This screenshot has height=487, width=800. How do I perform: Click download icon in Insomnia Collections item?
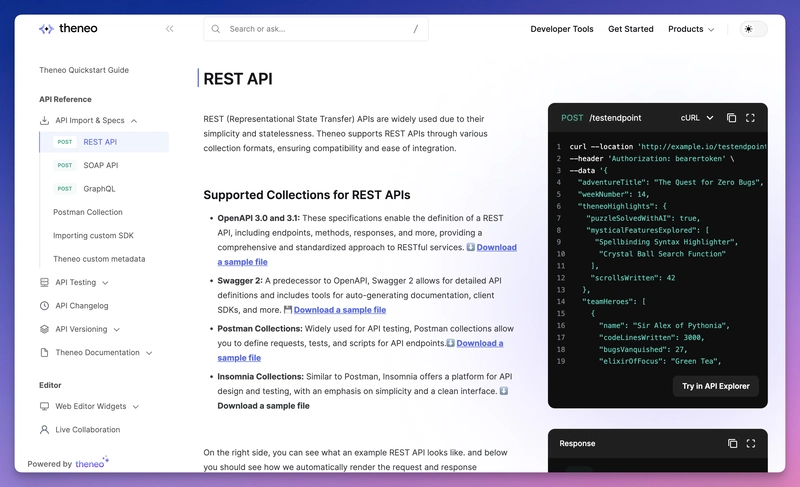(x=504, y=391)
